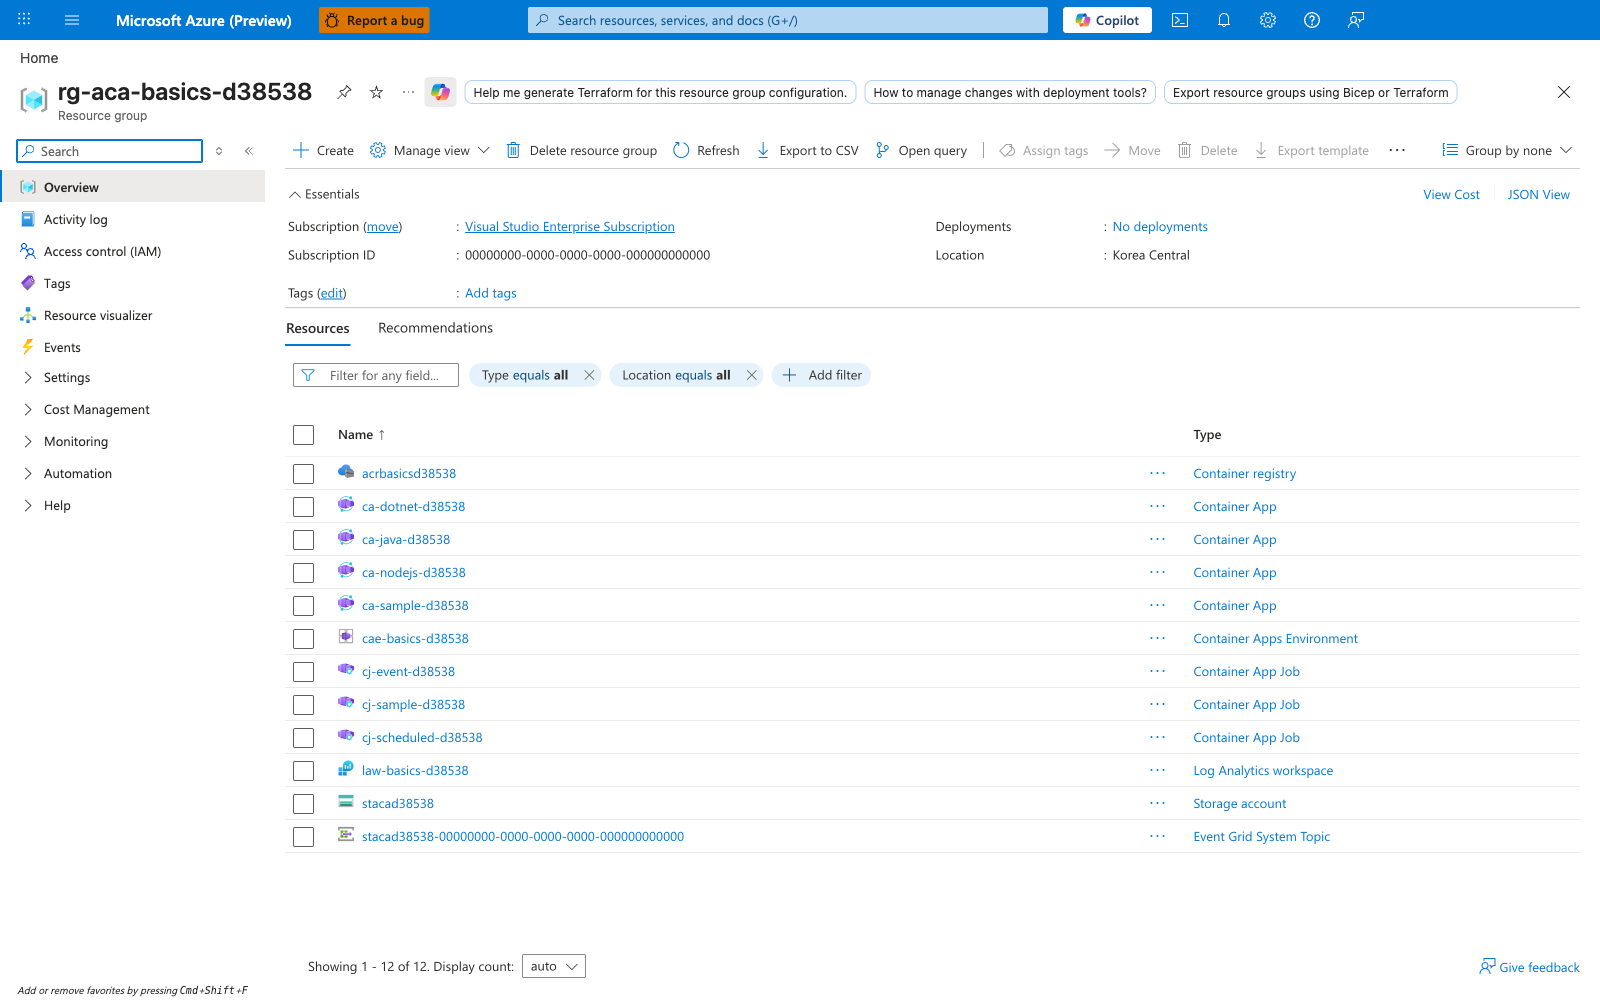Pin resource group to dashboard
This screenshot has height=1000, width=1600.
(x=344, y=92)
